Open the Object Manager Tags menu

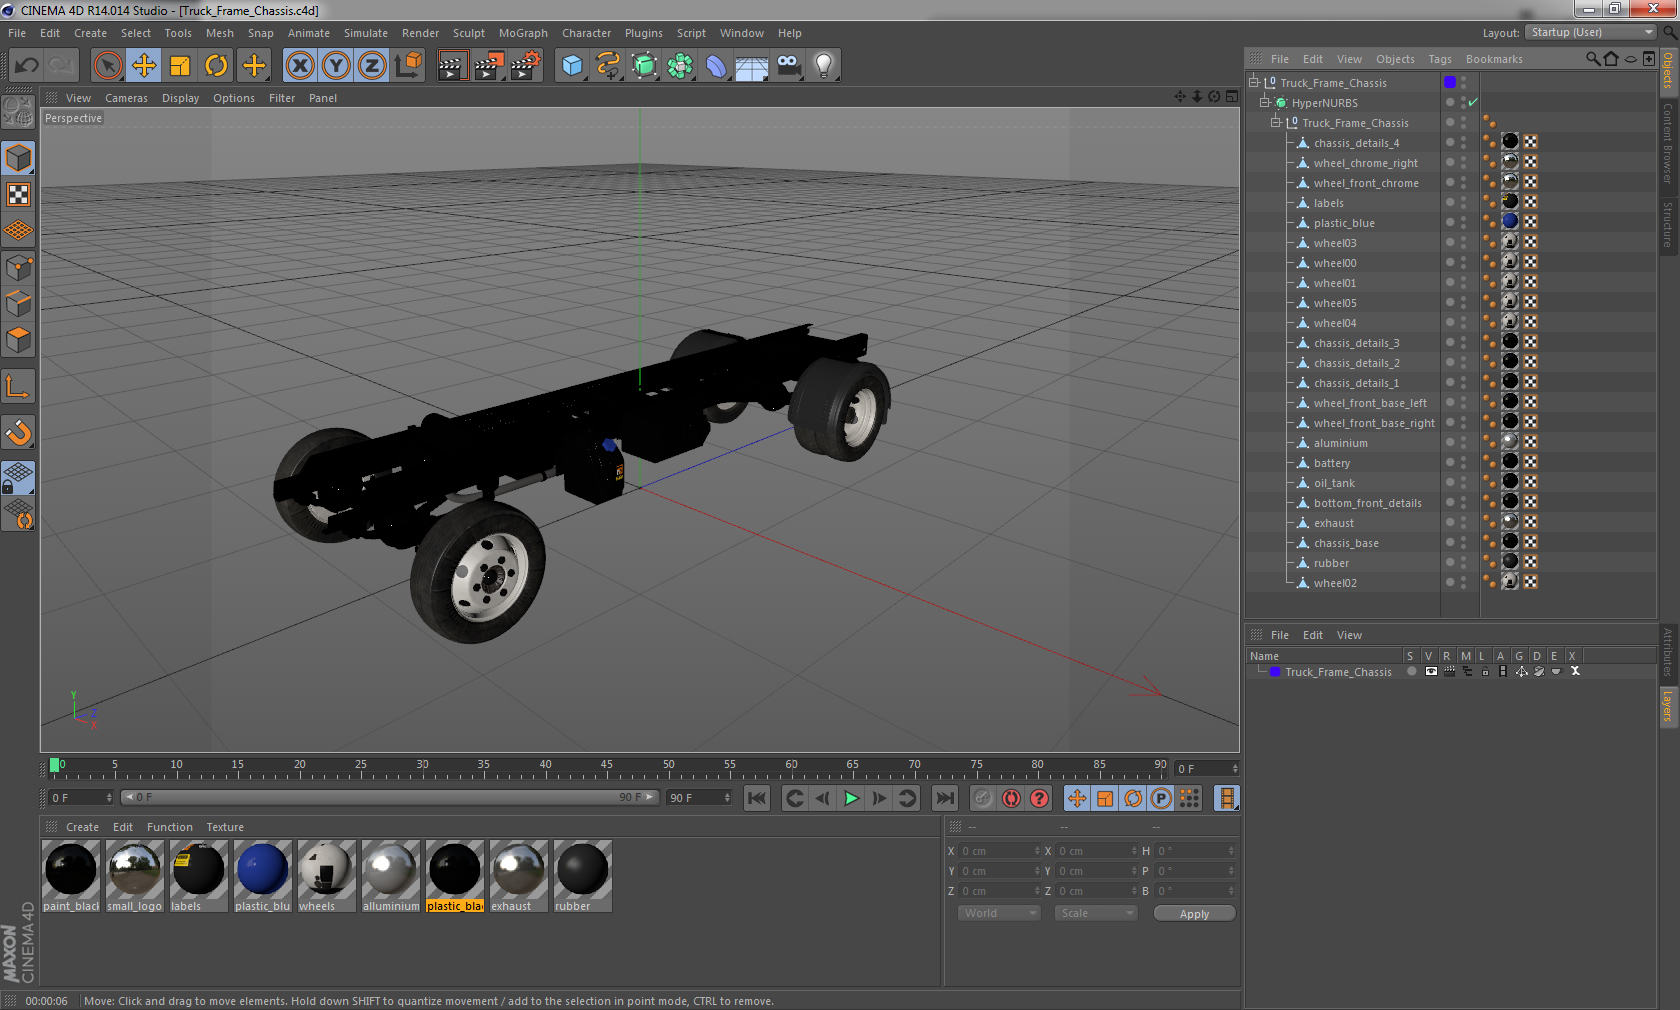[1440, 59]
